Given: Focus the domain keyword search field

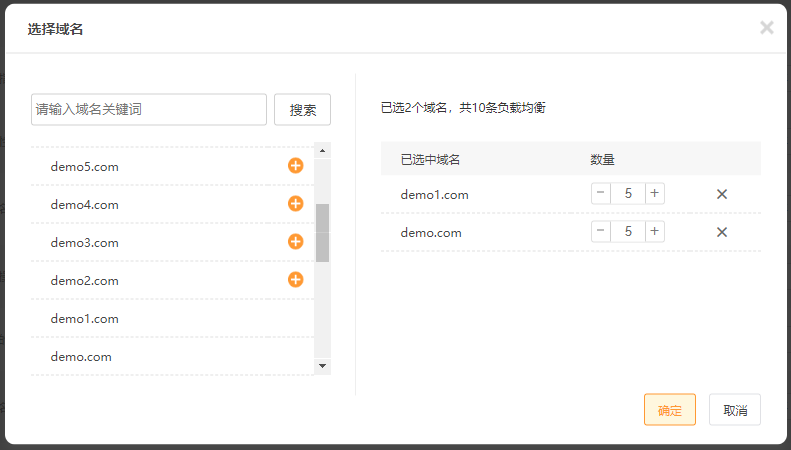Looking at the screenshot, I should tap(149, 109).
